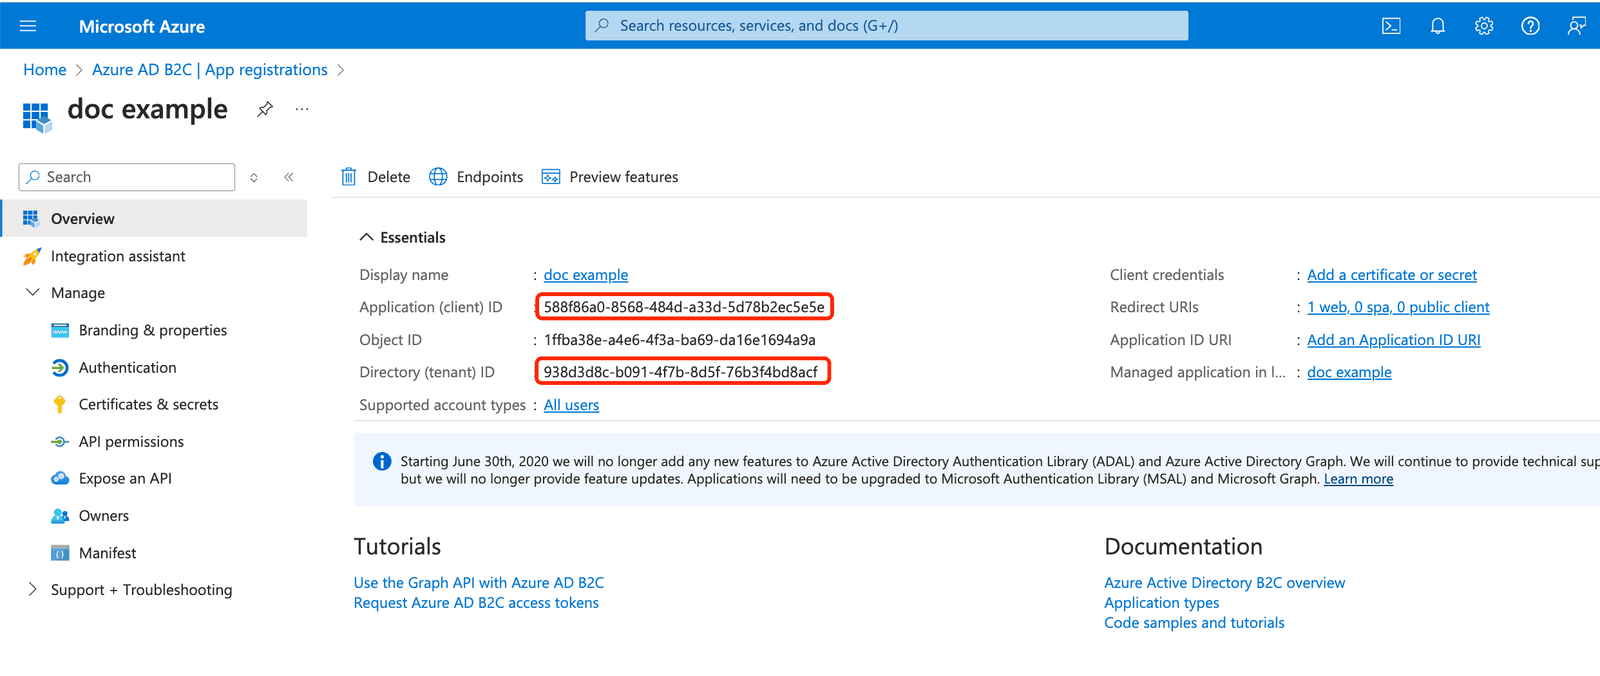Open the hamburger portal menu
Image resolution: width=1600 pixels, height=676 pixels.
pyautogui.click(x=28, y=26)
